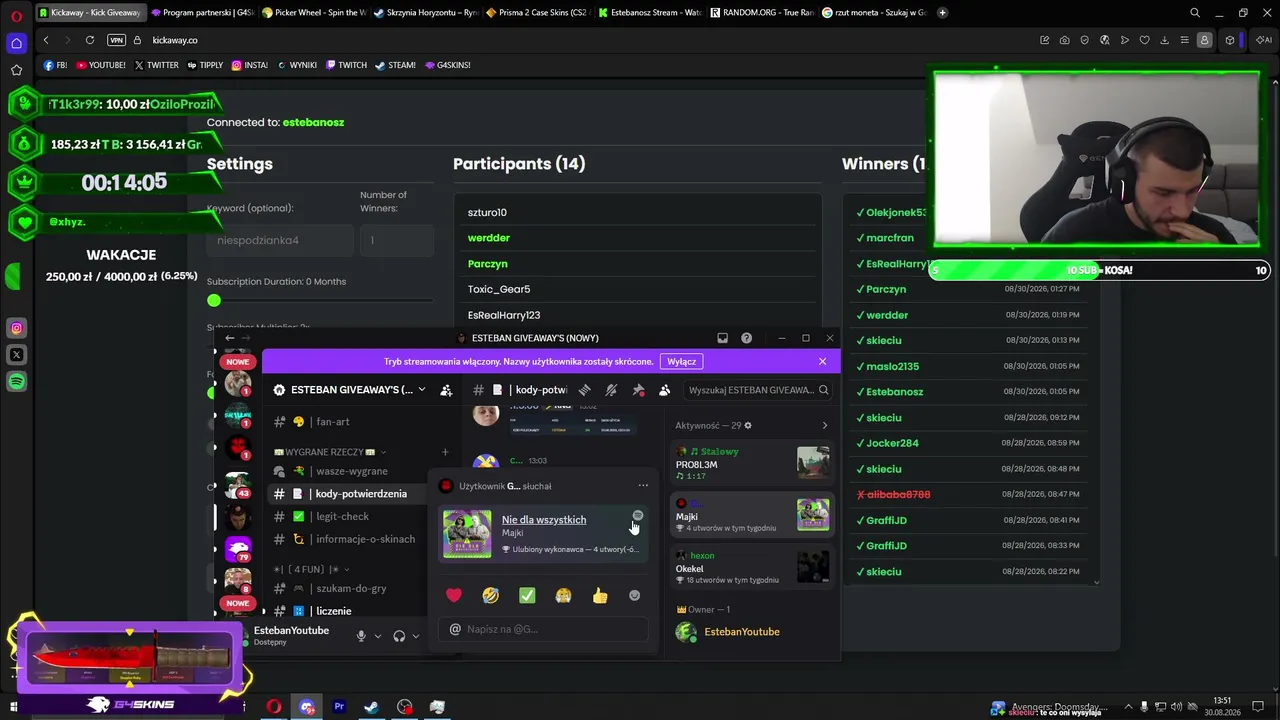This screenshot has height=720, width=1280.
Task: Click Wyłącz to disable streamer mode
Action: 681,361
